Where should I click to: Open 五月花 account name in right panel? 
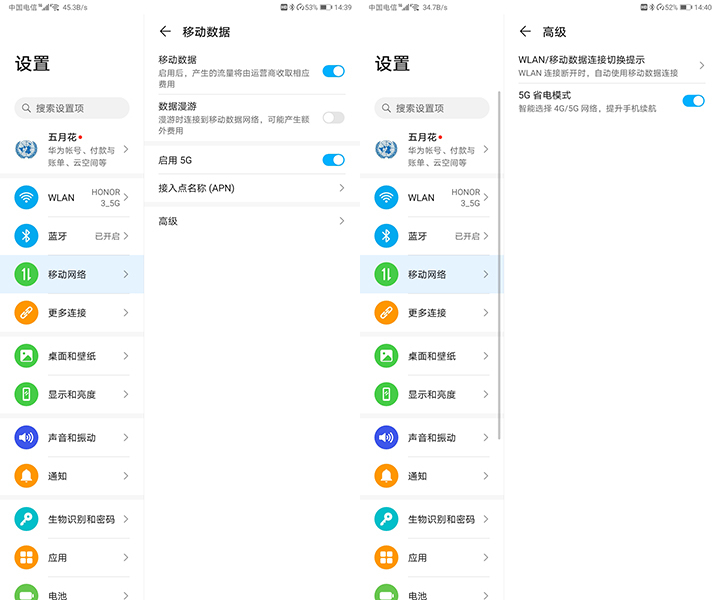click(x=422, y=137)
